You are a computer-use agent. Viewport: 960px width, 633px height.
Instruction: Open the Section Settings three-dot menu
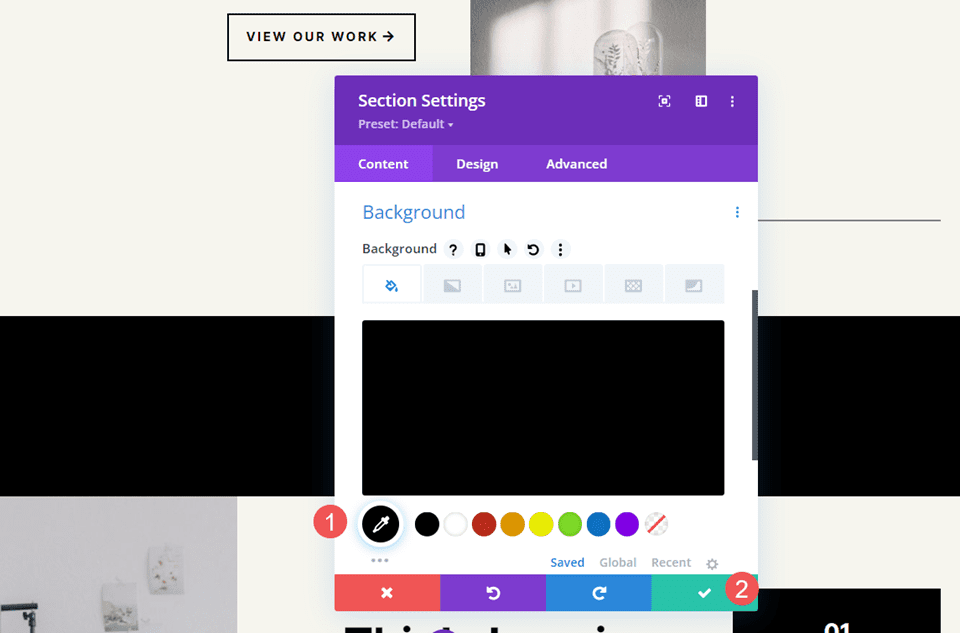point(732,101)
